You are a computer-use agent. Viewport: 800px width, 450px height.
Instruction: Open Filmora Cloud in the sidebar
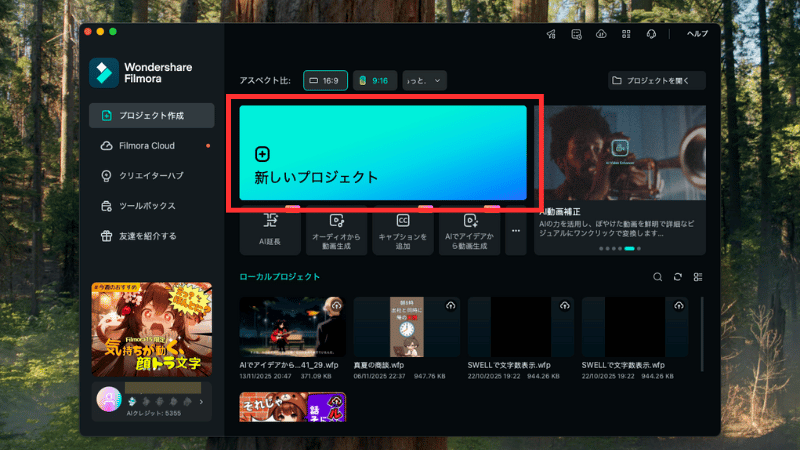pos(152,145)
